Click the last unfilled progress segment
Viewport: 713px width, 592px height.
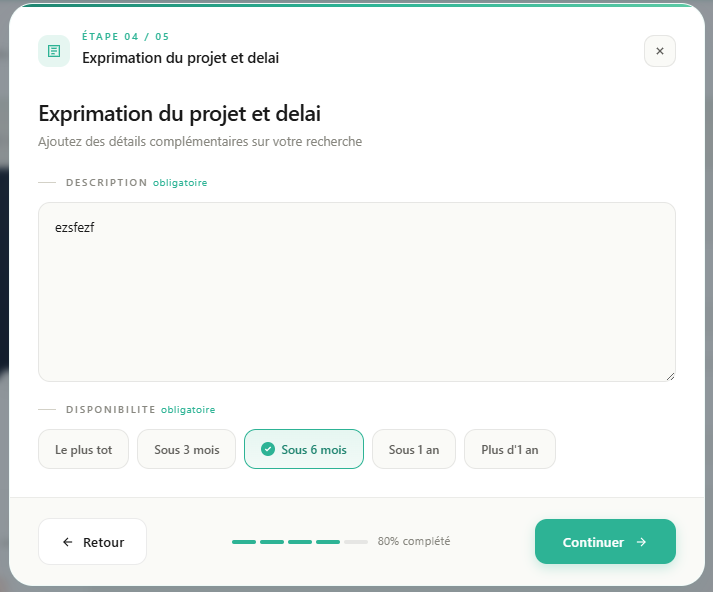tap(356, 542)
